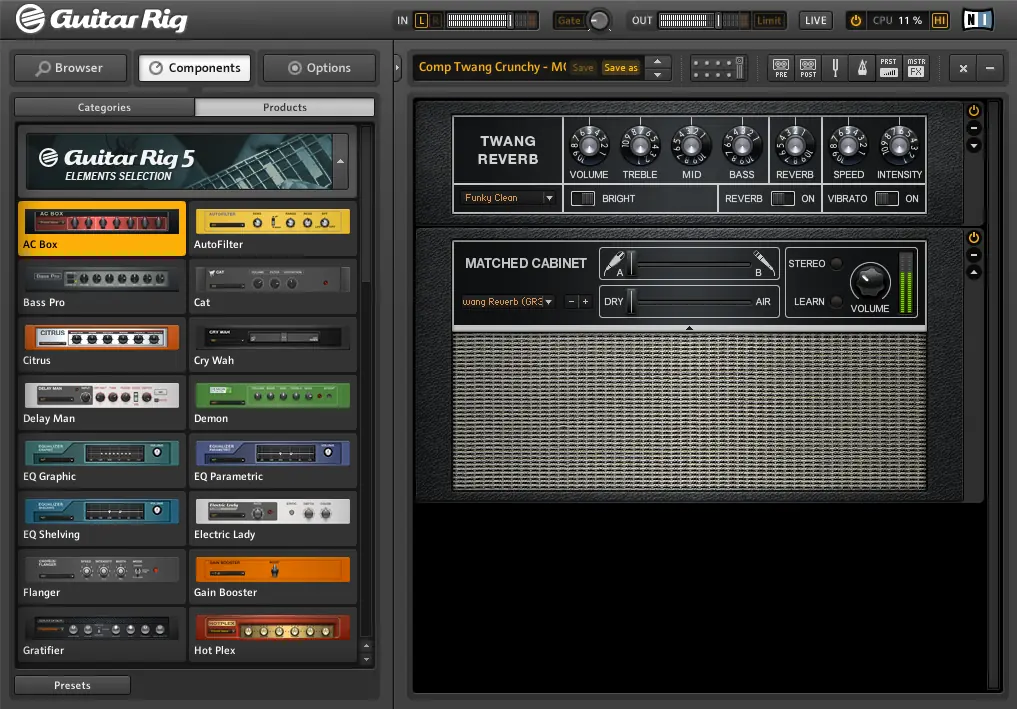Click the Matched Cabinet VOLUME knob
This screenshot has width=1017, height=709.
869,282
